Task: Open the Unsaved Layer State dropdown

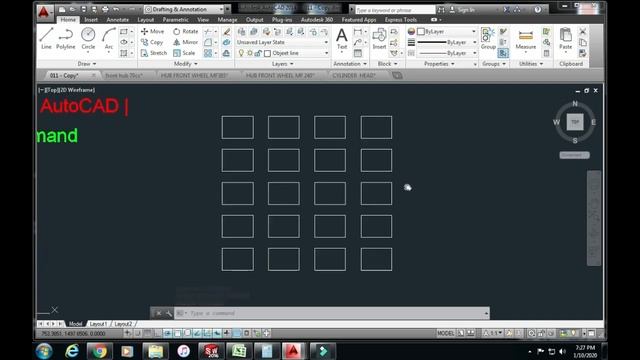Action: (x=282, y=42)
